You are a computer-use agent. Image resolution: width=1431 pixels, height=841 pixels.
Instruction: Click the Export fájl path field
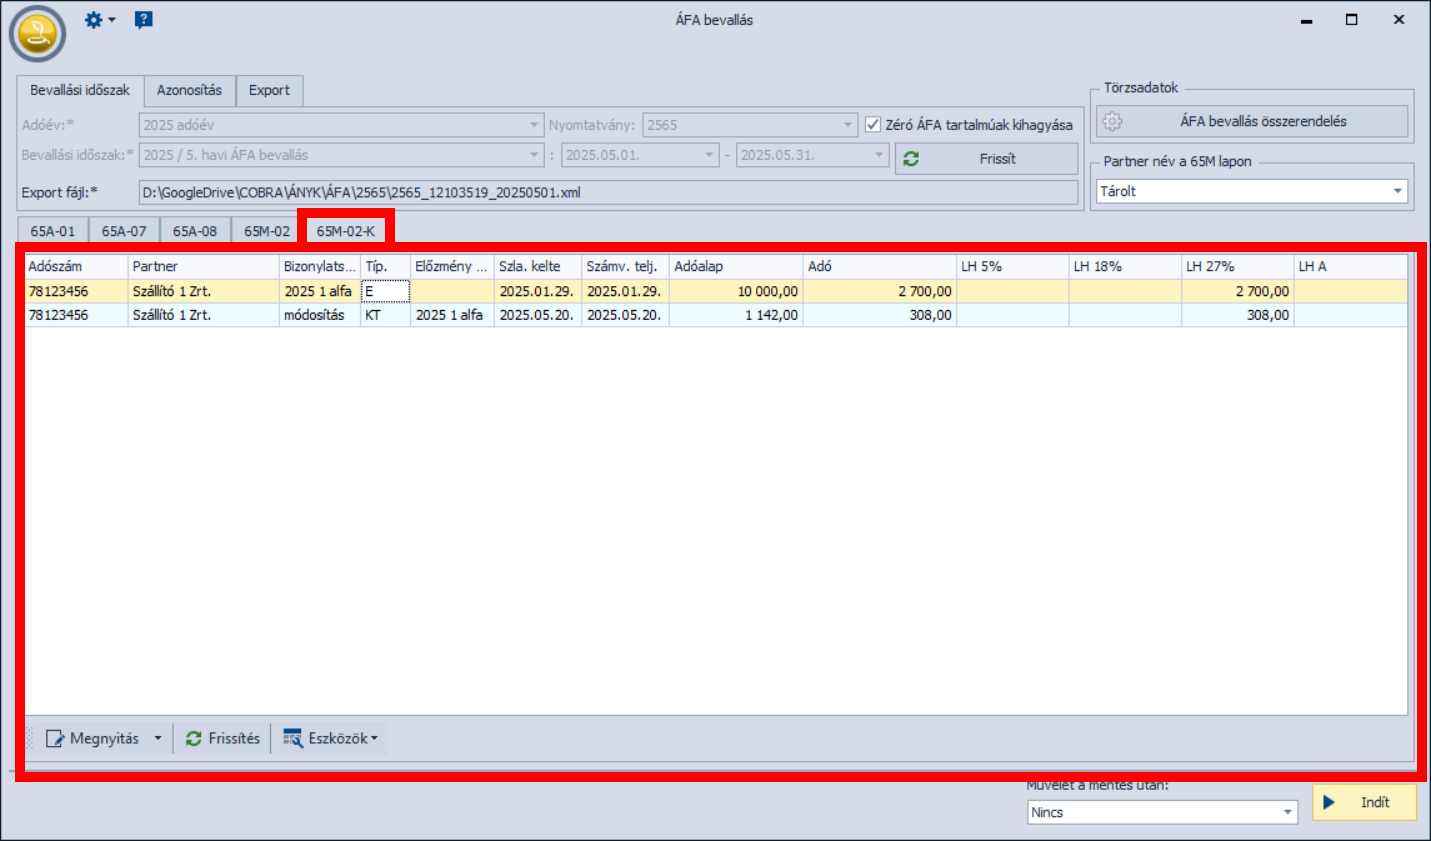(x=607, y=193)
